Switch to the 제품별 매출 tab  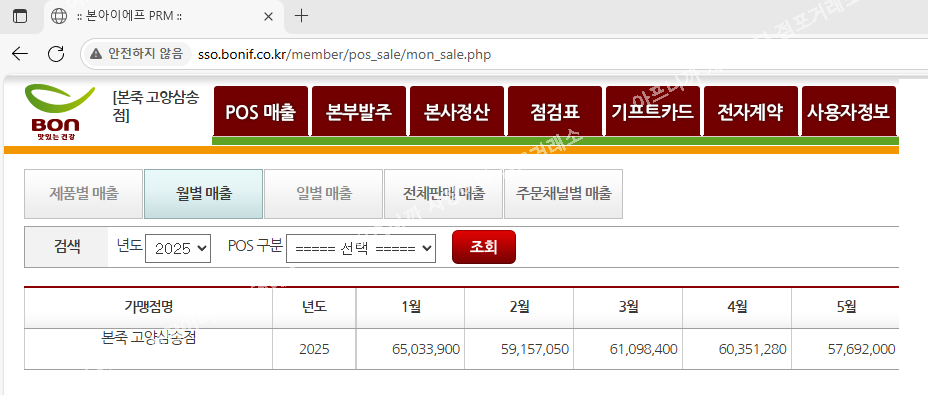click(83, 194)
